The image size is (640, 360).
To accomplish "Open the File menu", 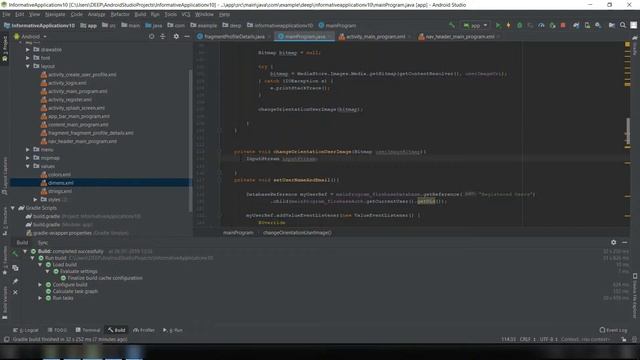I will pos(7,14).
